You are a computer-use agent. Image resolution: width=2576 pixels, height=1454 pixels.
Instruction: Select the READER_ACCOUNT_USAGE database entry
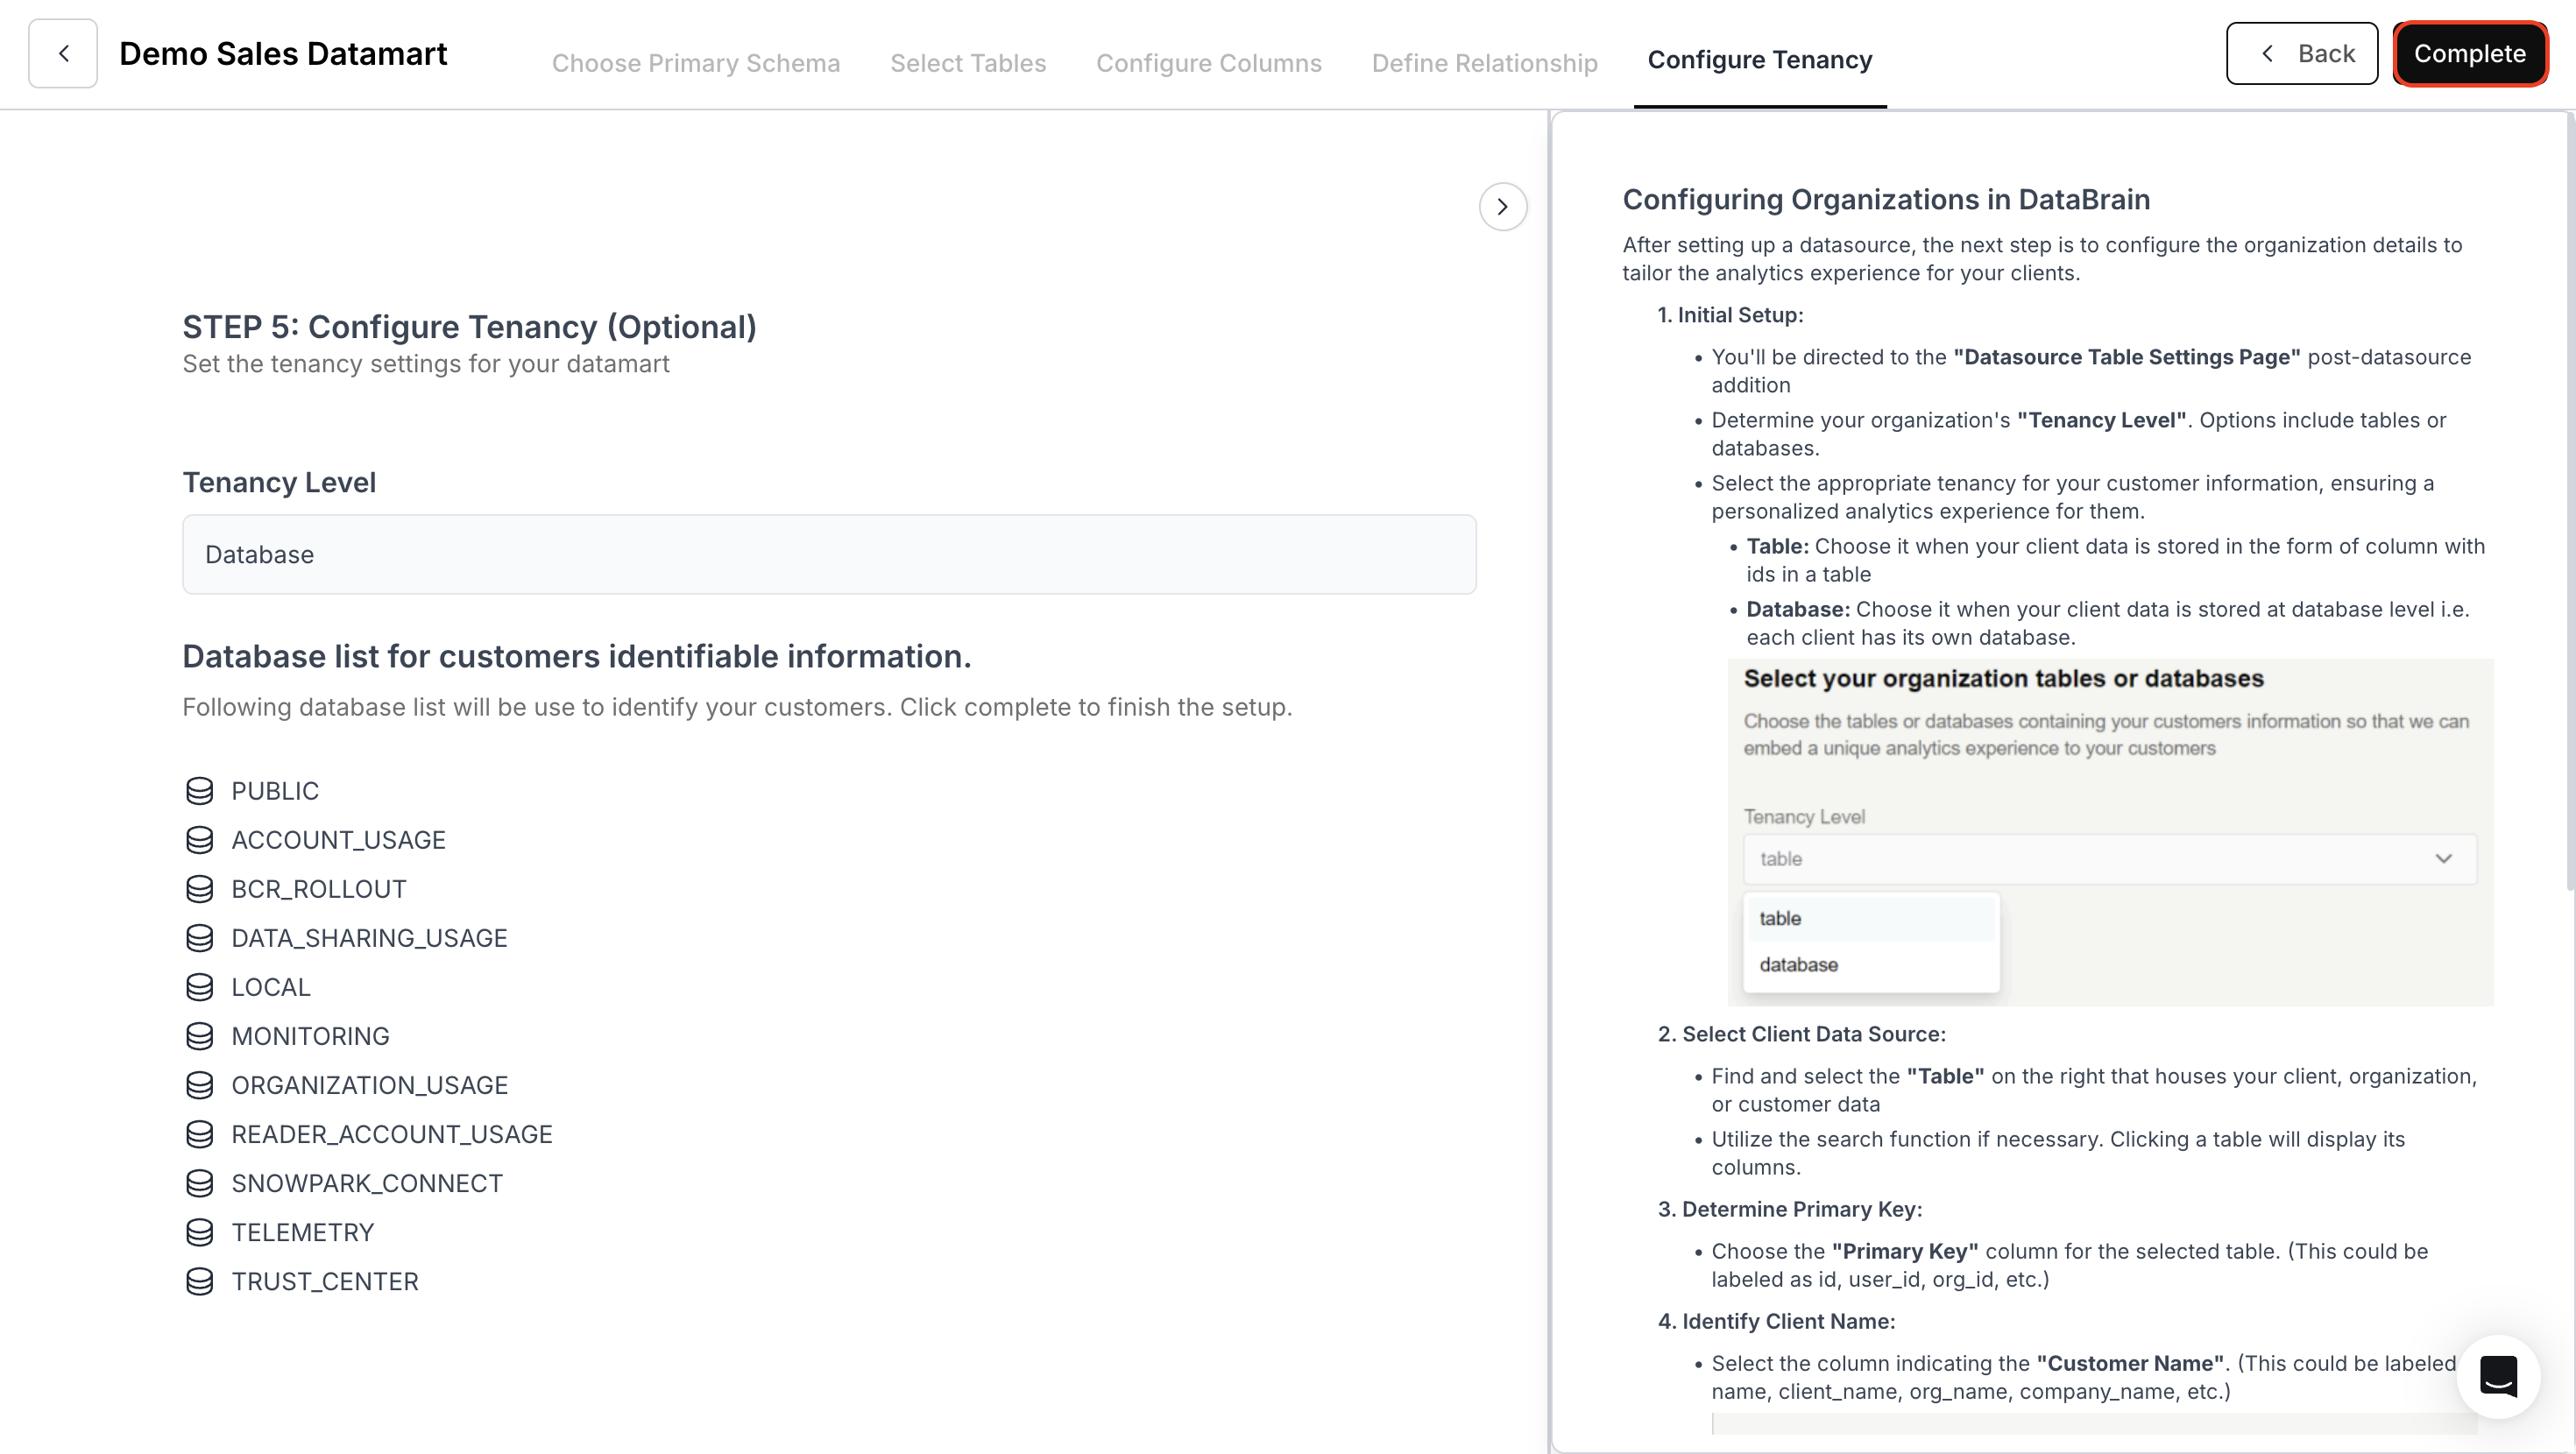[392, 1134]
